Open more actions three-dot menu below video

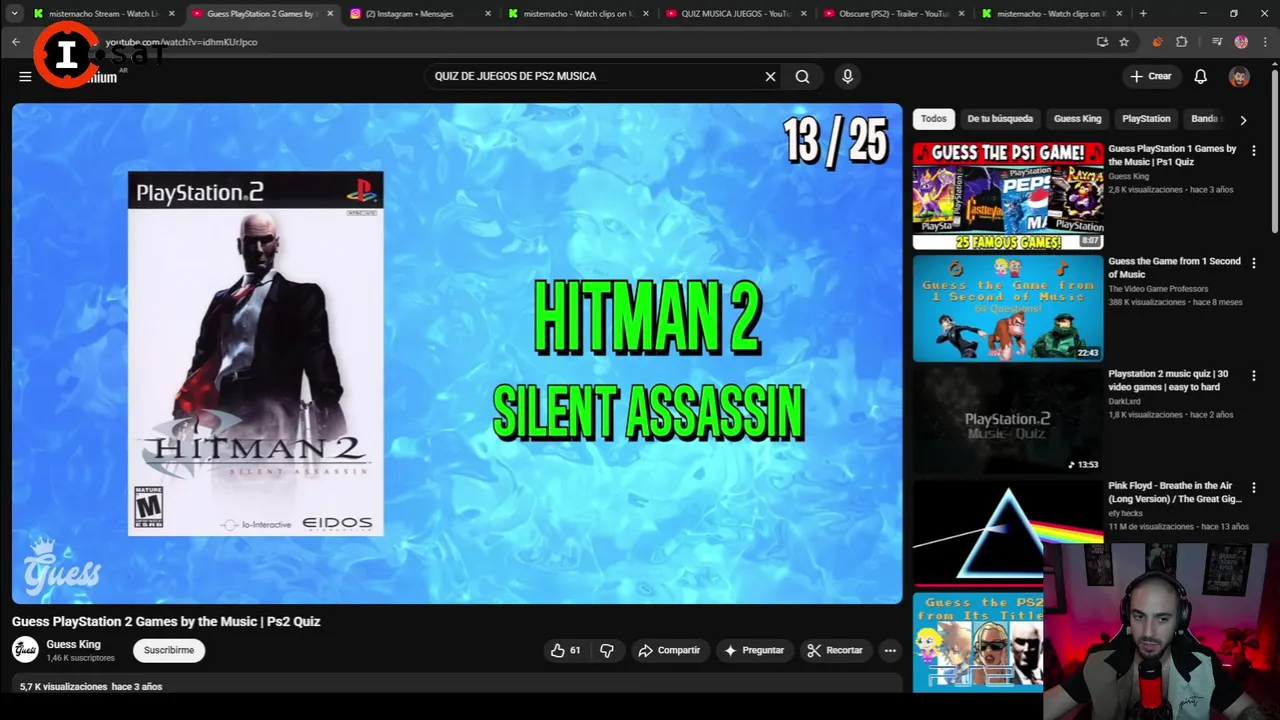click(x=890, y=650)
